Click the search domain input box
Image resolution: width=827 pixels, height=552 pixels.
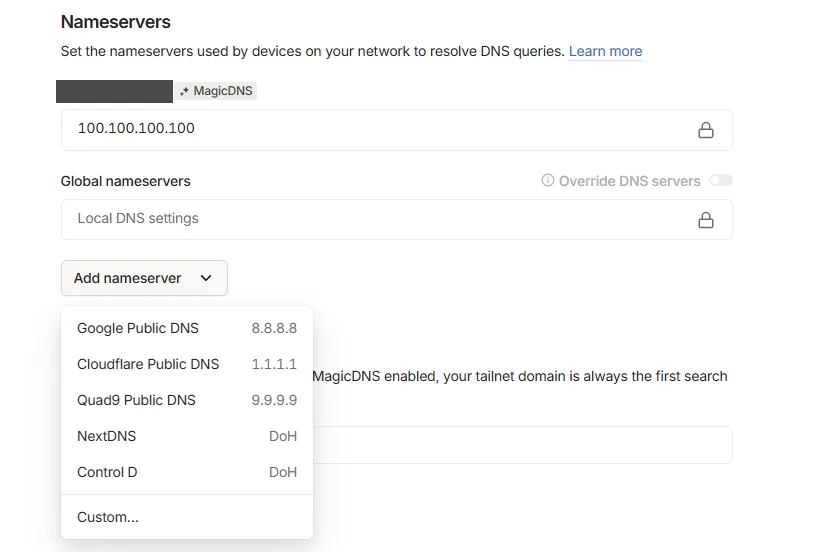(522, 445)
